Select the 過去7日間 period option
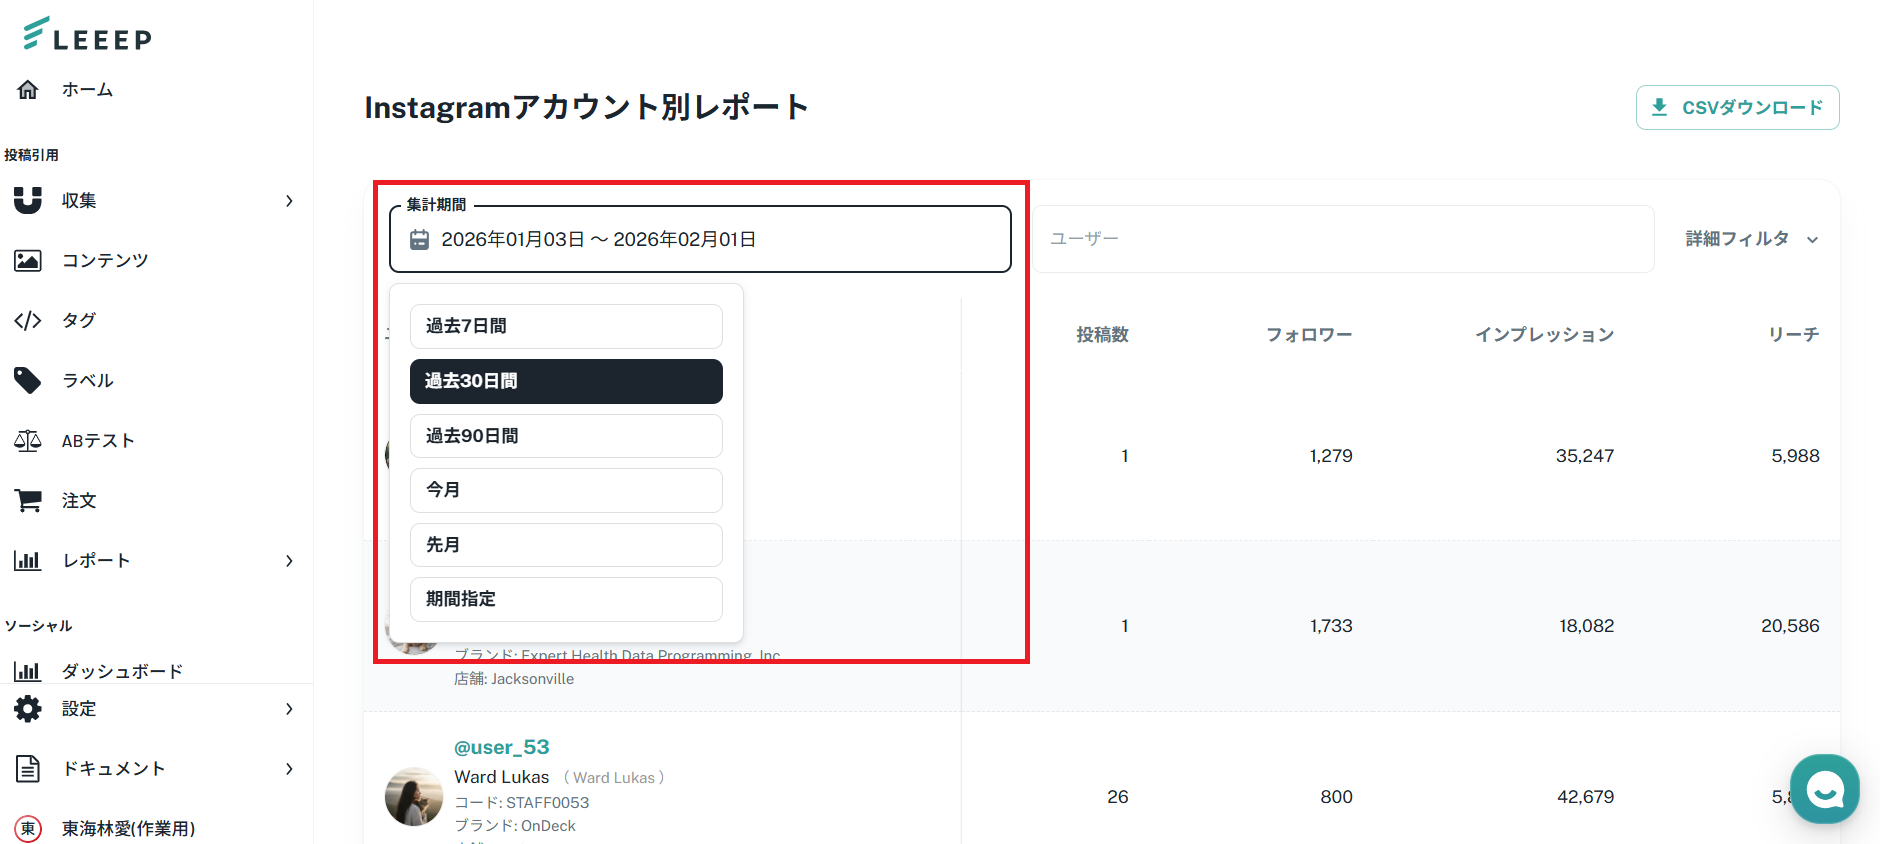This screenshot has height=844, width=1880. (x=566, y=326)
